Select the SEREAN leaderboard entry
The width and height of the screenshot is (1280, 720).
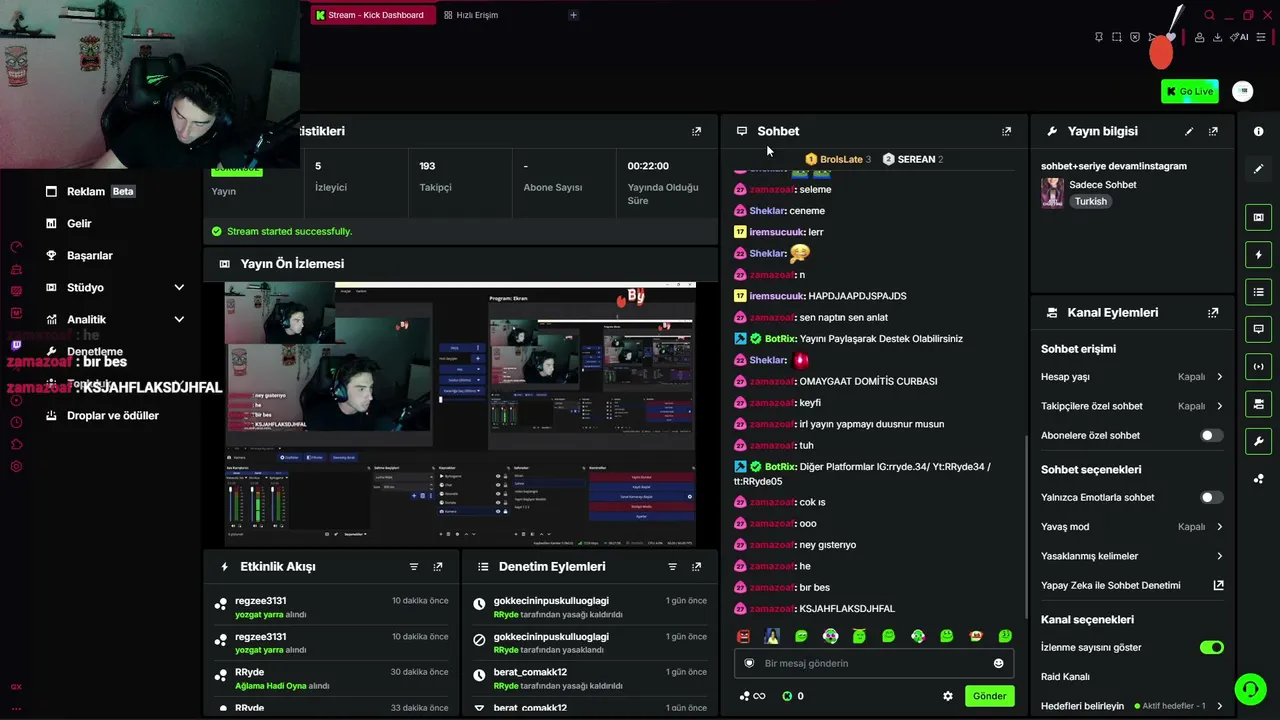coord(913,159)
